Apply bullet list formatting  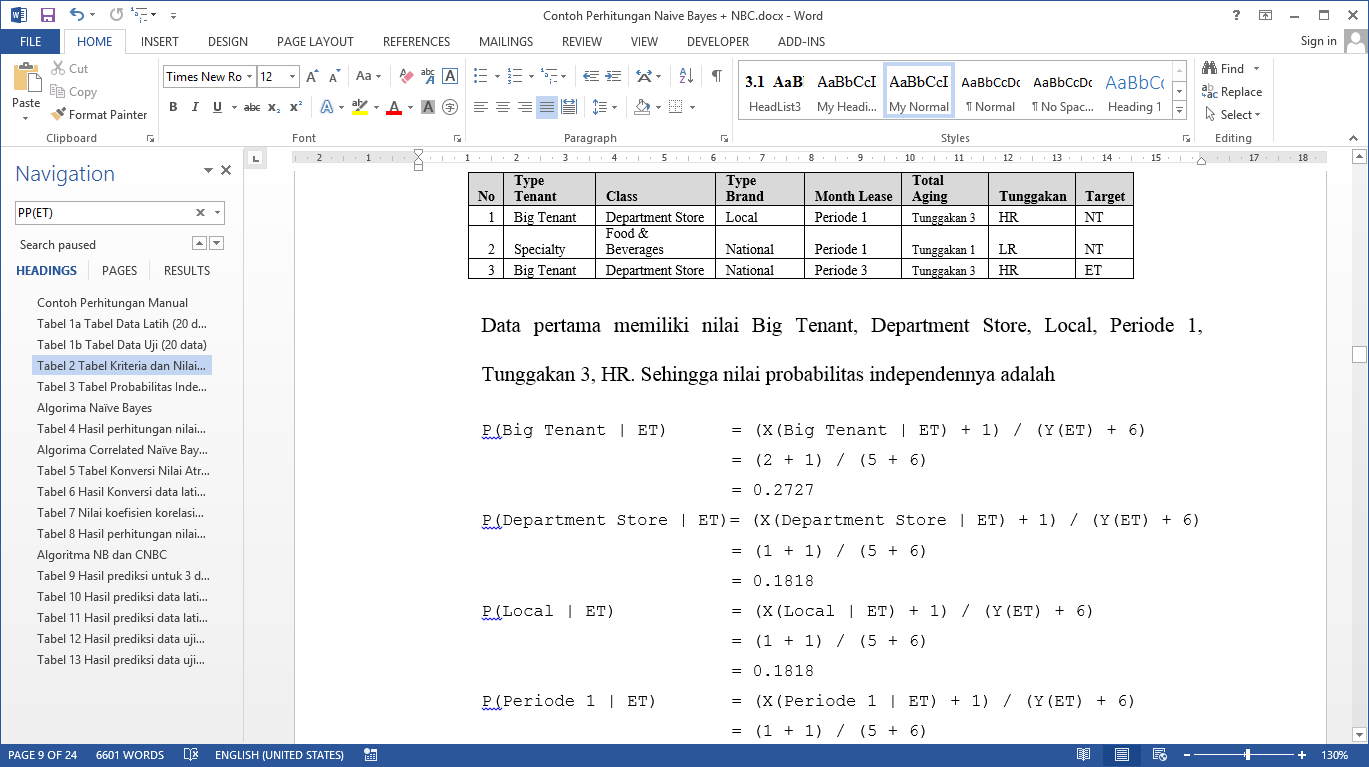(x=481, y=76)
